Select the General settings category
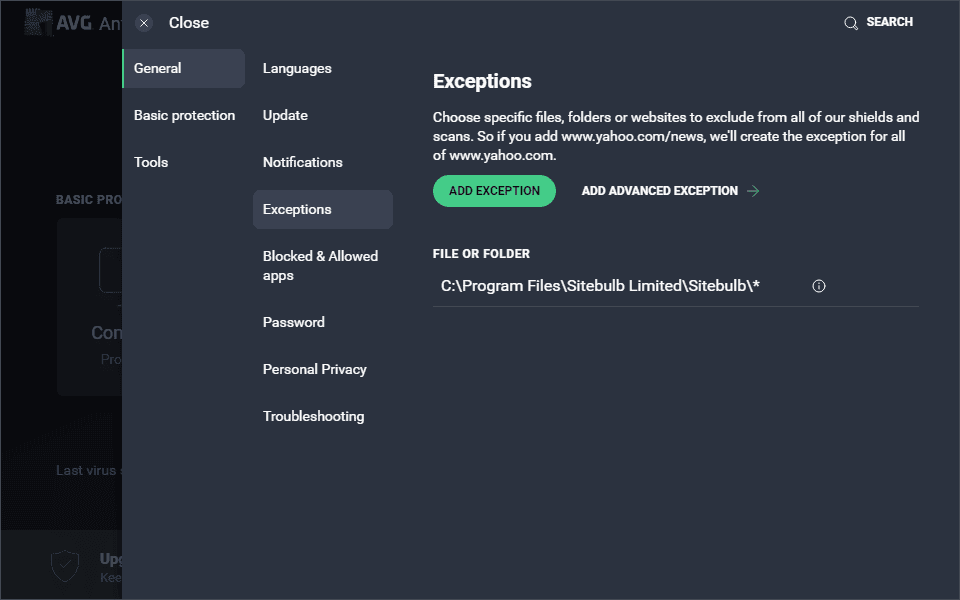This screenshot has width=960, height=600. 184,69
